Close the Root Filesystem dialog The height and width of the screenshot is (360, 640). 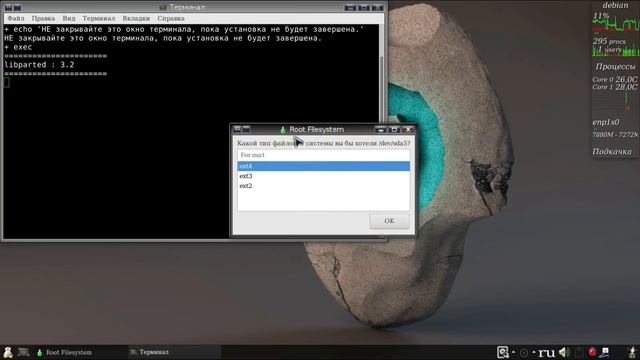click(x=408, y=130)
